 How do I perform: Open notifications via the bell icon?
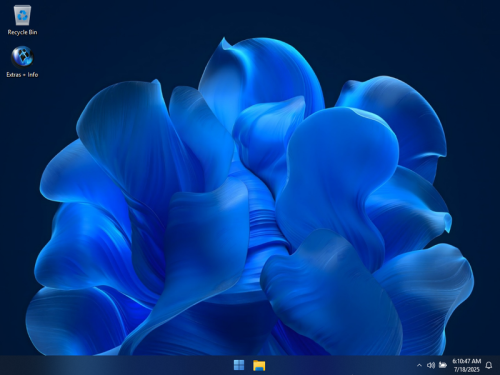(489, 365)
